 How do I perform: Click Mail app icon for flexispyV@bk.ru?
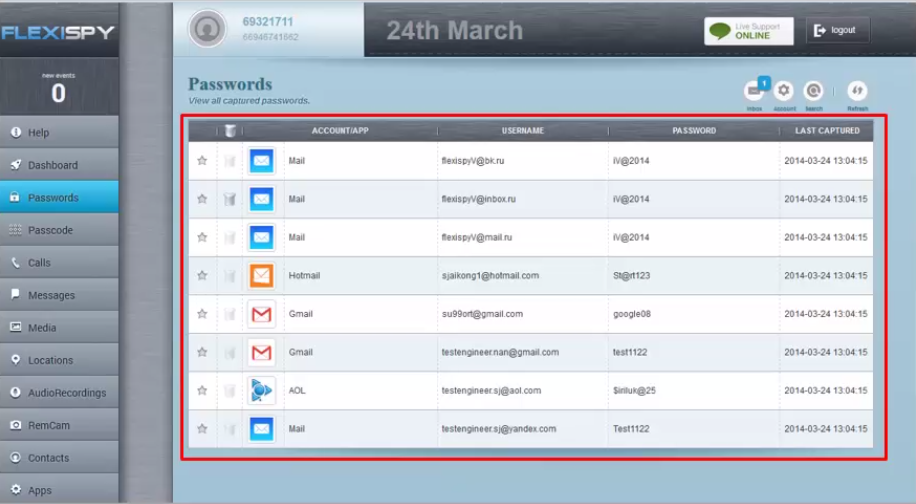click(x=261, y=161)
